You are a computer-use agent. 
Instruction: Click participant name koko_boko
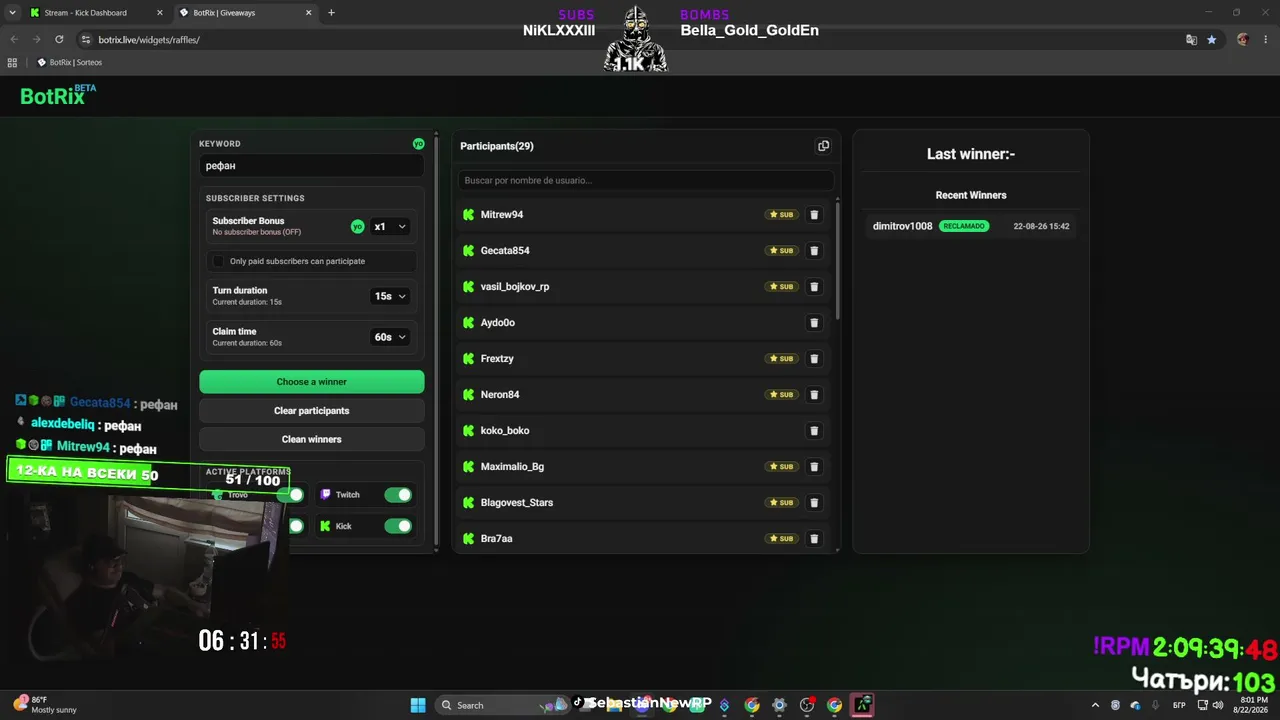pos(505,431)
